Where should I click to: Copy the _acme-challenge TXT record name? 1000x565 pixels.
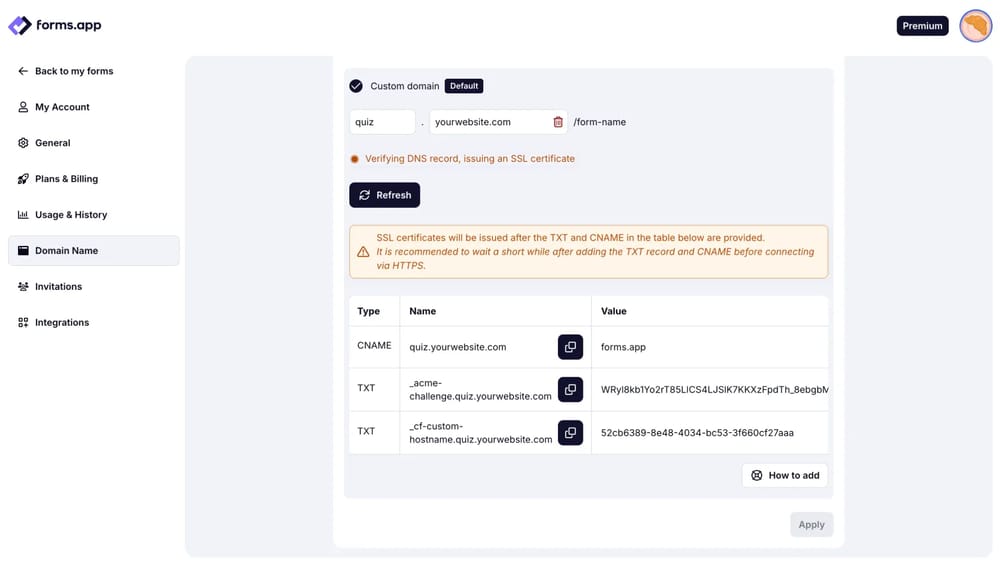[x=570, y=389]
